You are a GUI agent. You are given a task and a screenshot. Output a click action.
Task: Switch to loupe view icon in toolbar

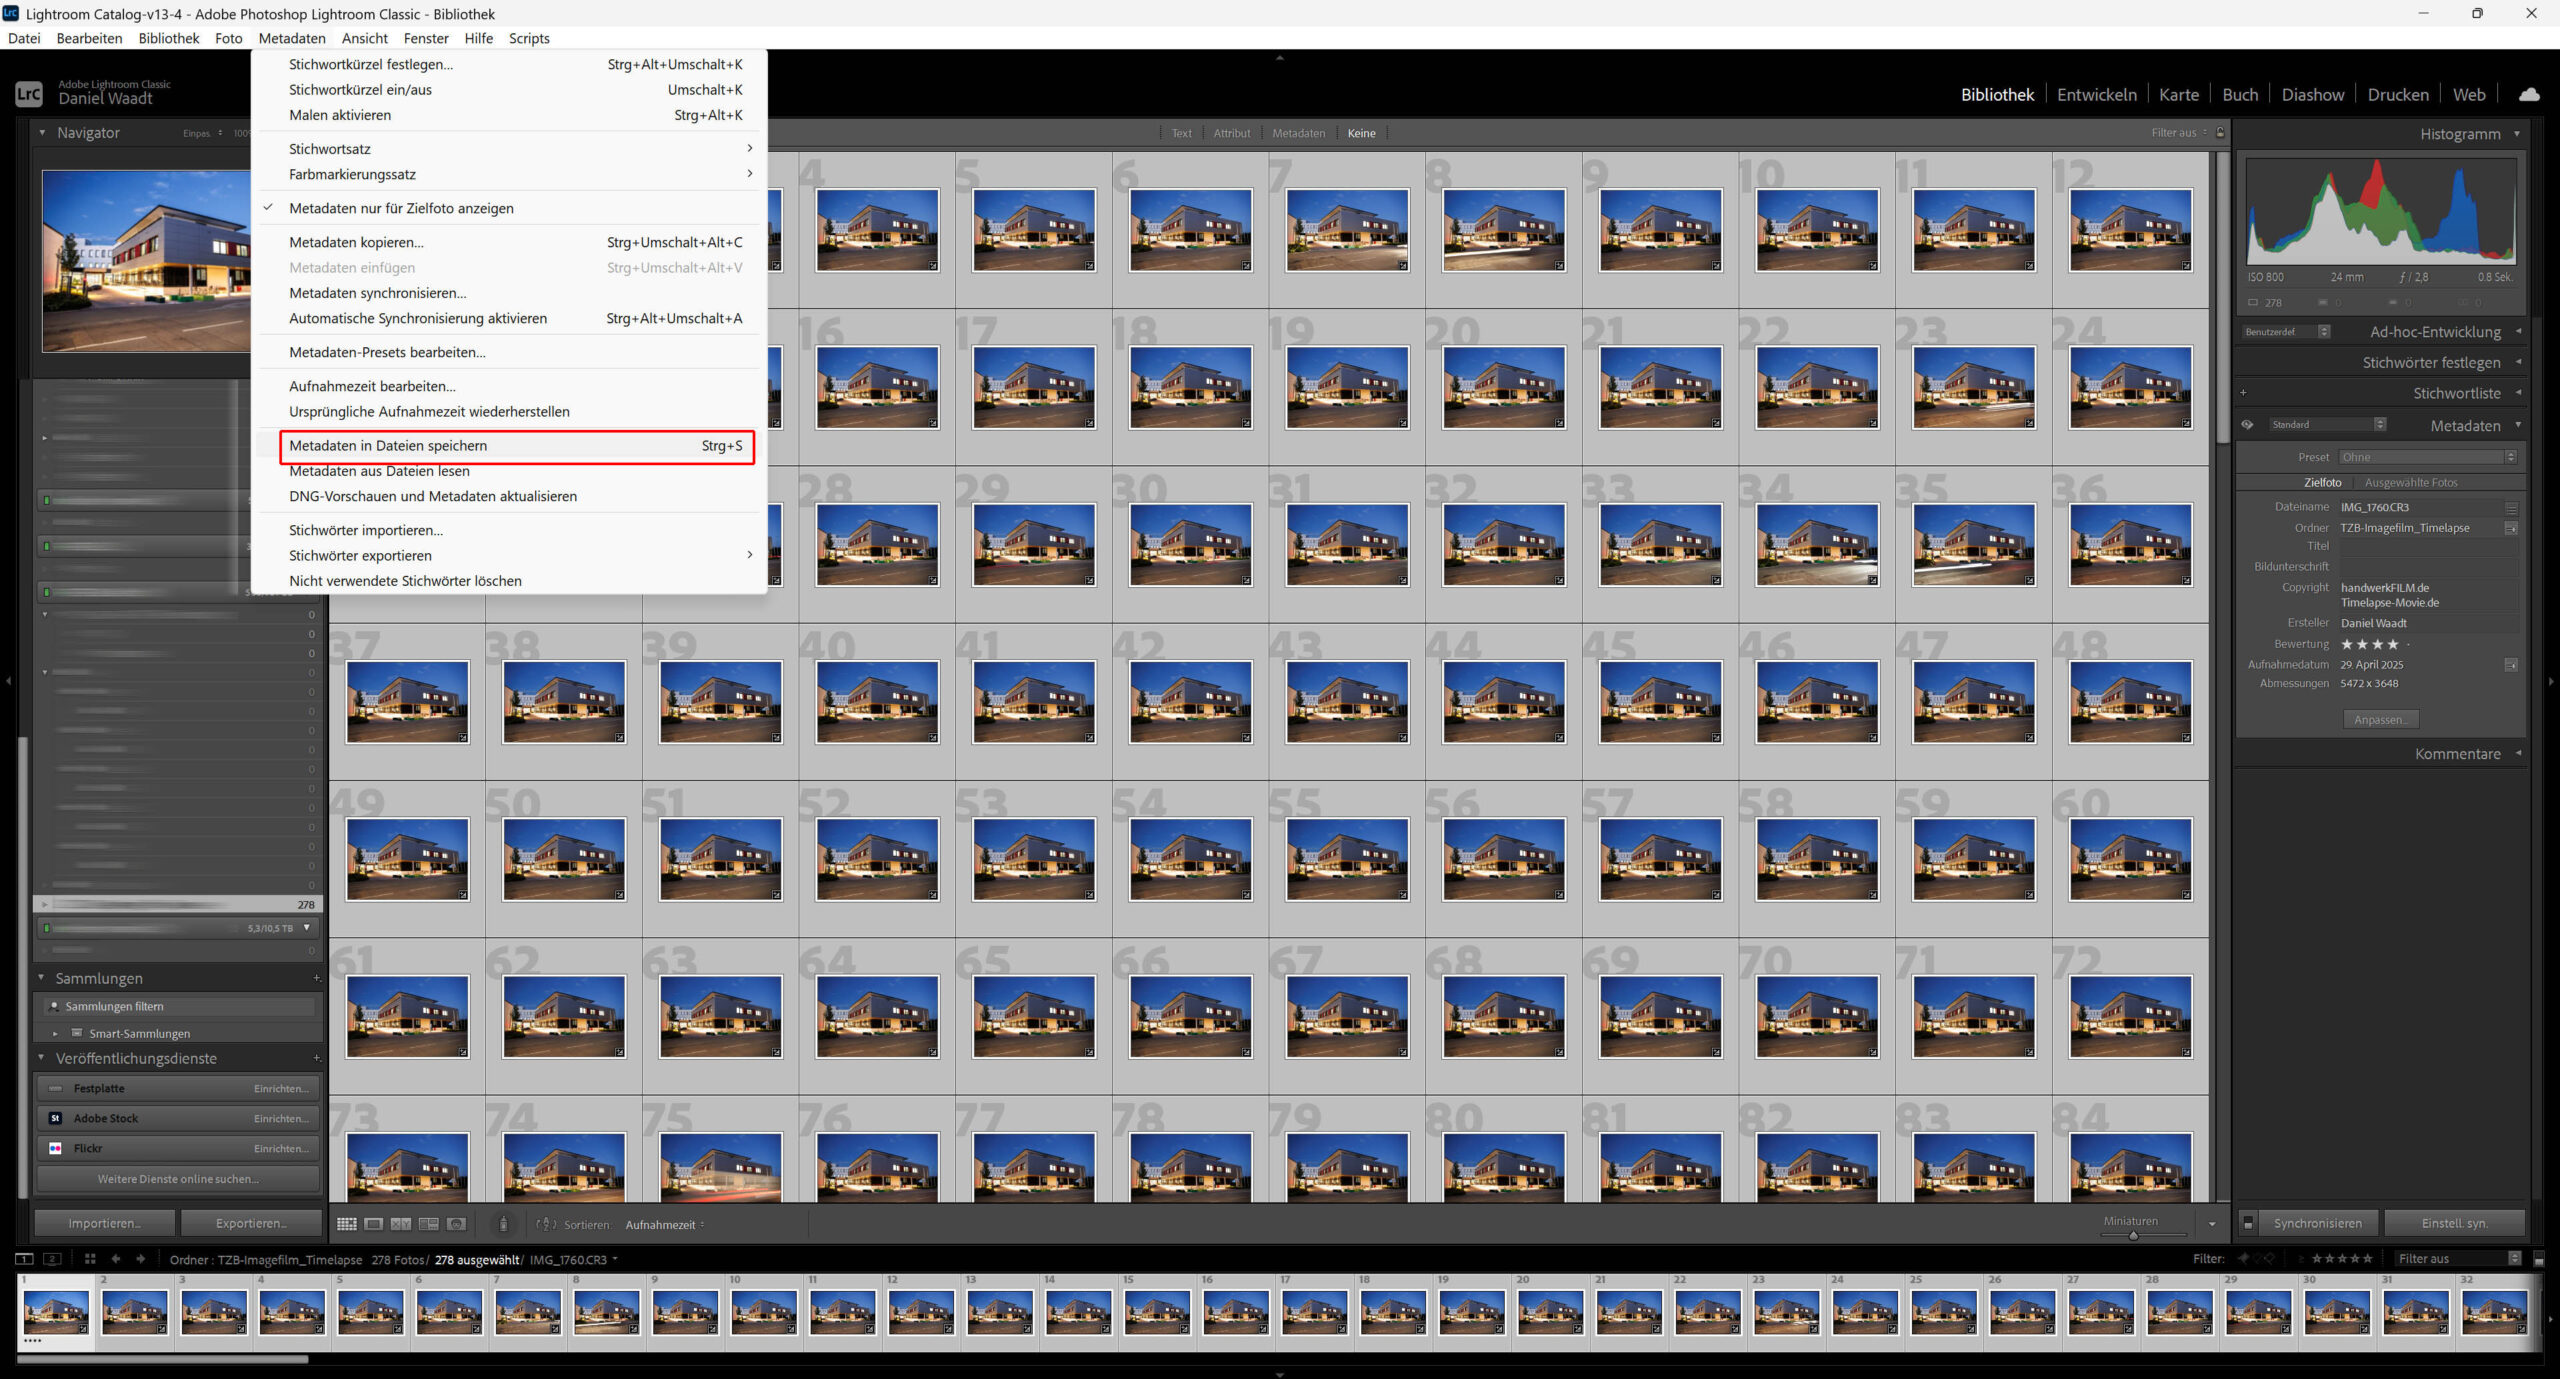pyautogui.click(x=373, y=1224)
